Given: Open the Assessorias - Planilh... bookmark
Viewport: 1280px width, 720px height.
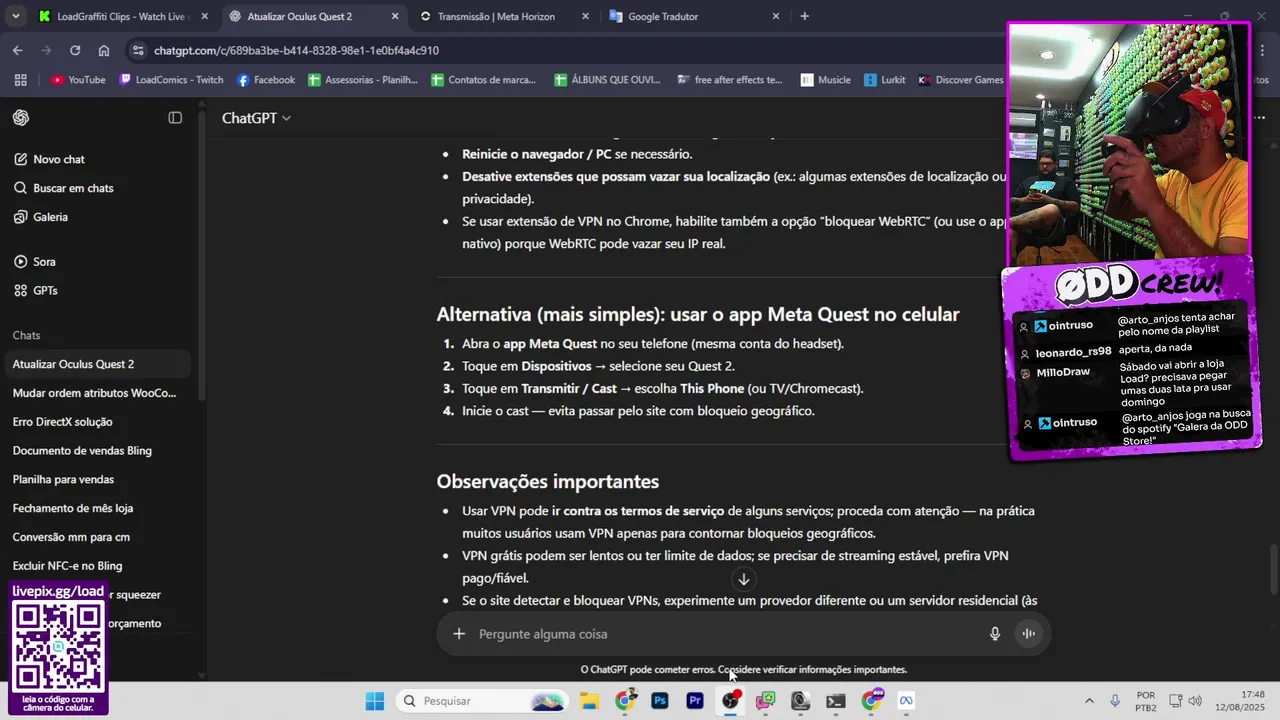Looking at the screenshot, I should [362, 80].
